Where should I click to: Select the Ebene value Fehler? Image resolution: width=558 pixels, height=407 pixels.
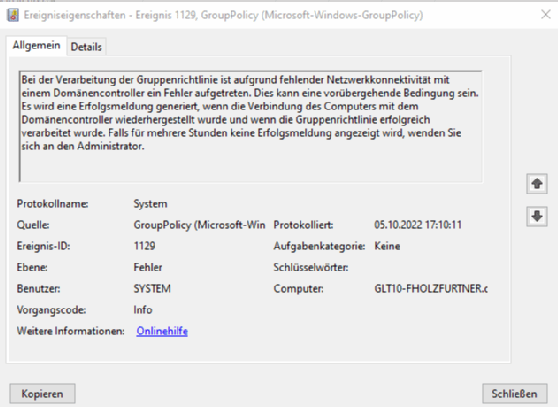click(x=148, y=267)
